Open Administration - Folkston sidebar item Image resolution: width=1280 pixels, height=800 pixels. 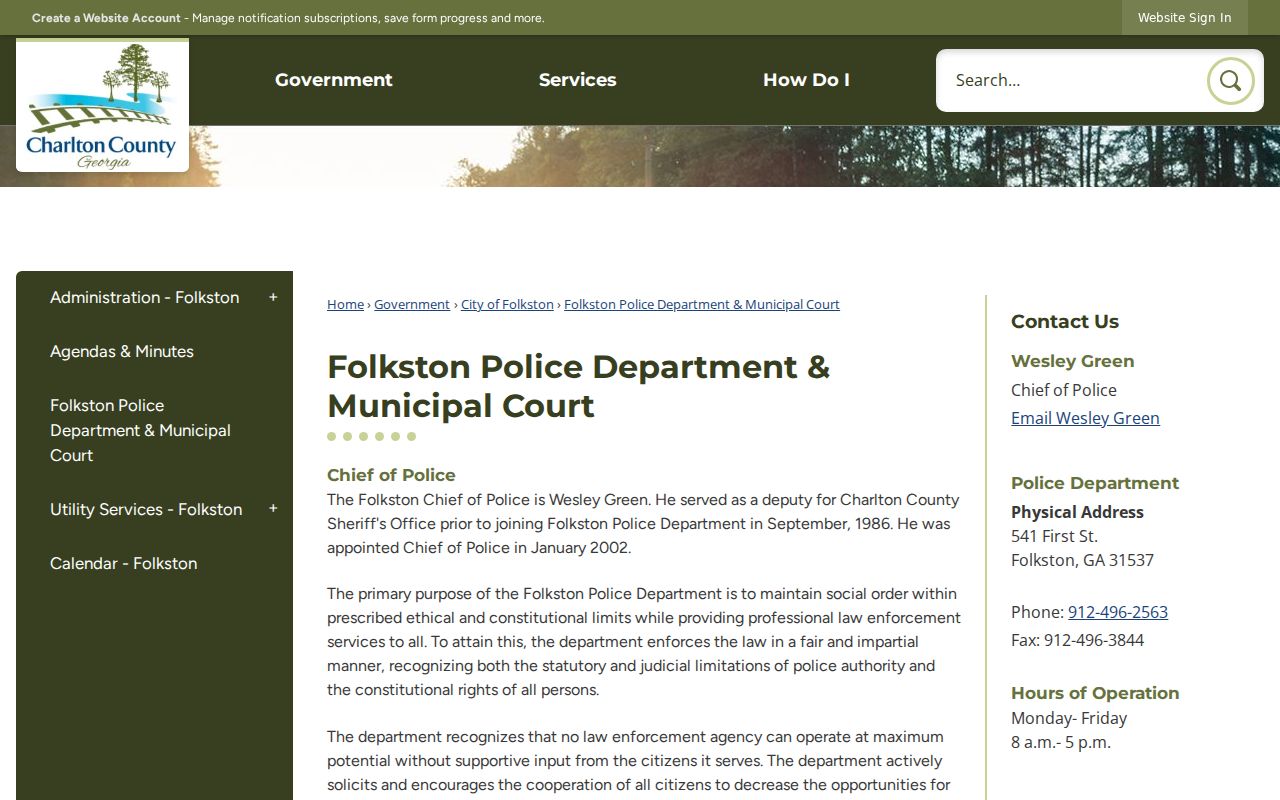145,297
